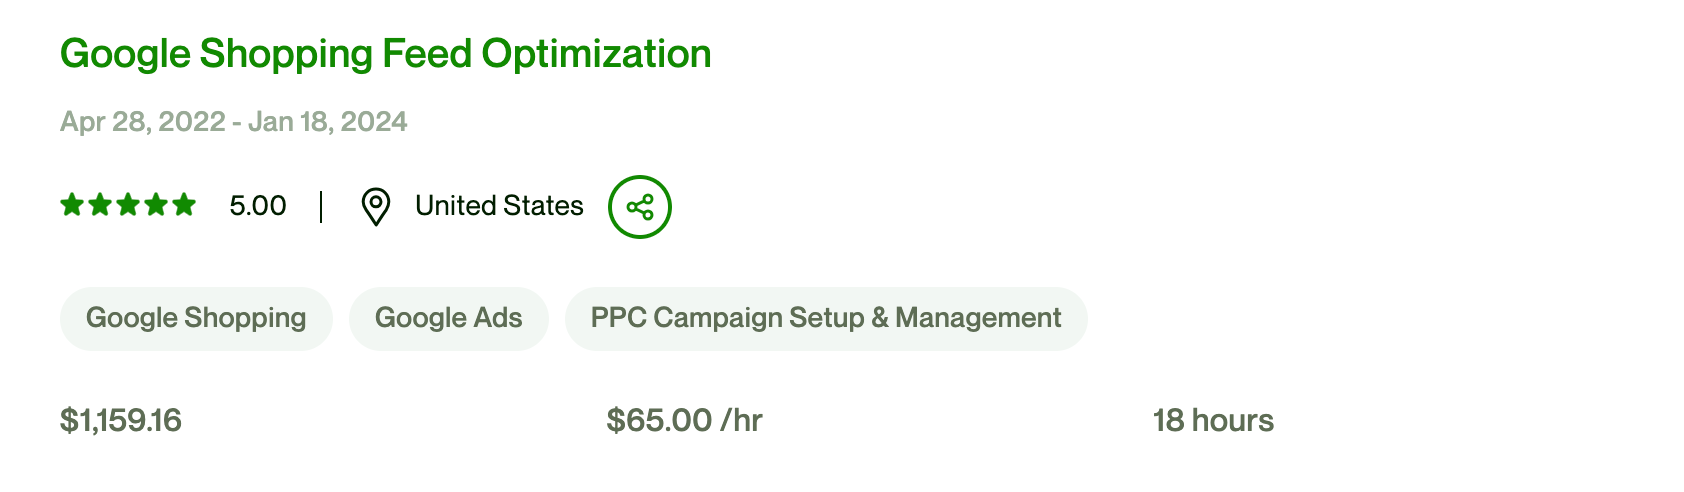Click the 18 hours worked text
This screenshot has height=492, width=1684.
(x=1213, y=420)
